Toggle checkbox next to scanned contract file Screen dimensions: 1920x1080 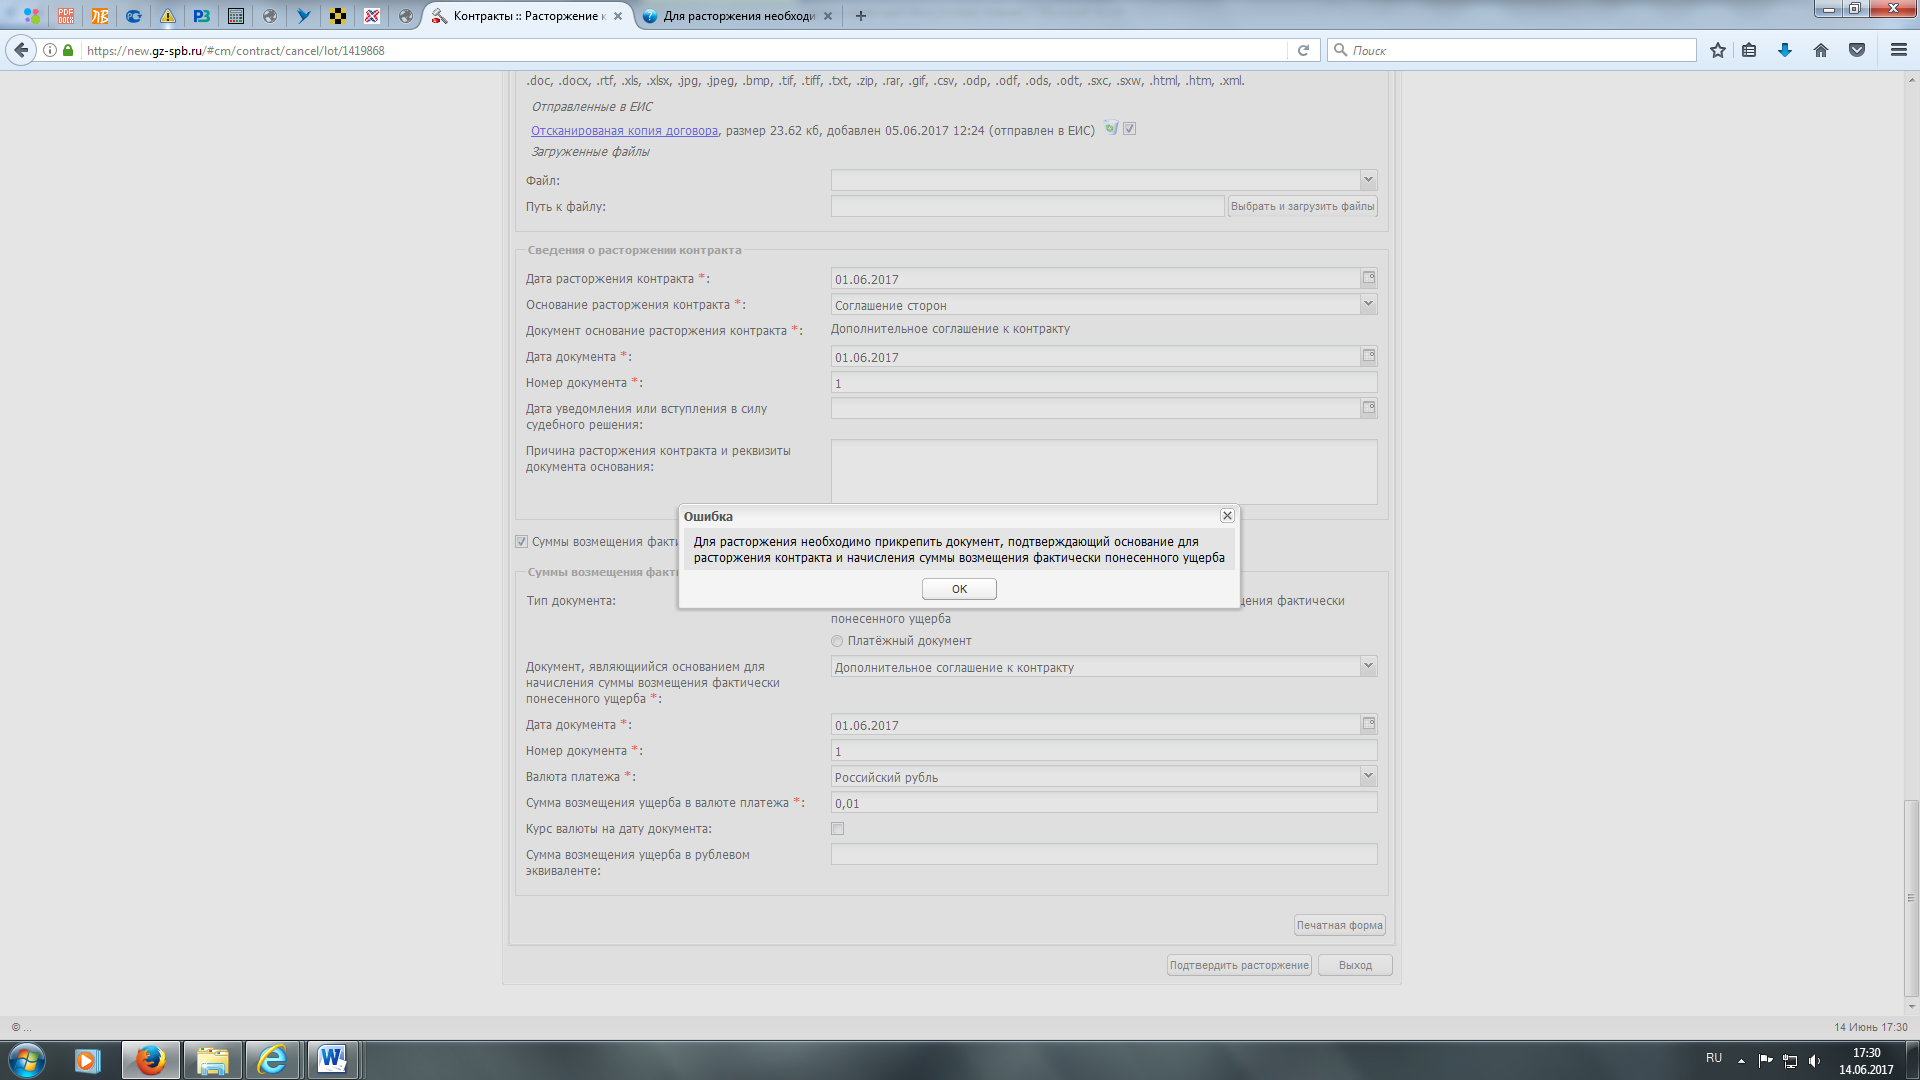click(1129, 129)
